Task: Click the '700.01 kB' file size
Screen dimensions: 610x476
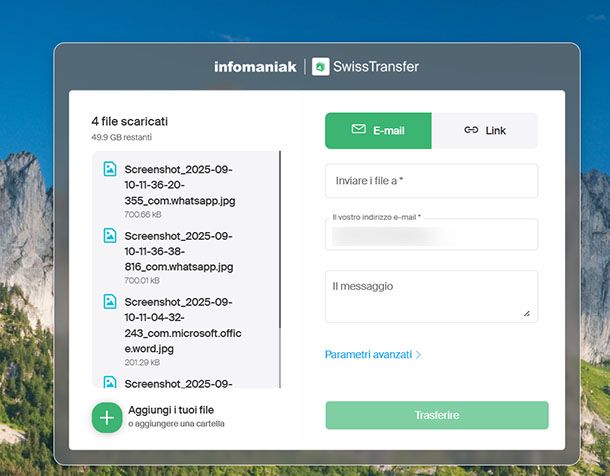Action: coord(142,280)
